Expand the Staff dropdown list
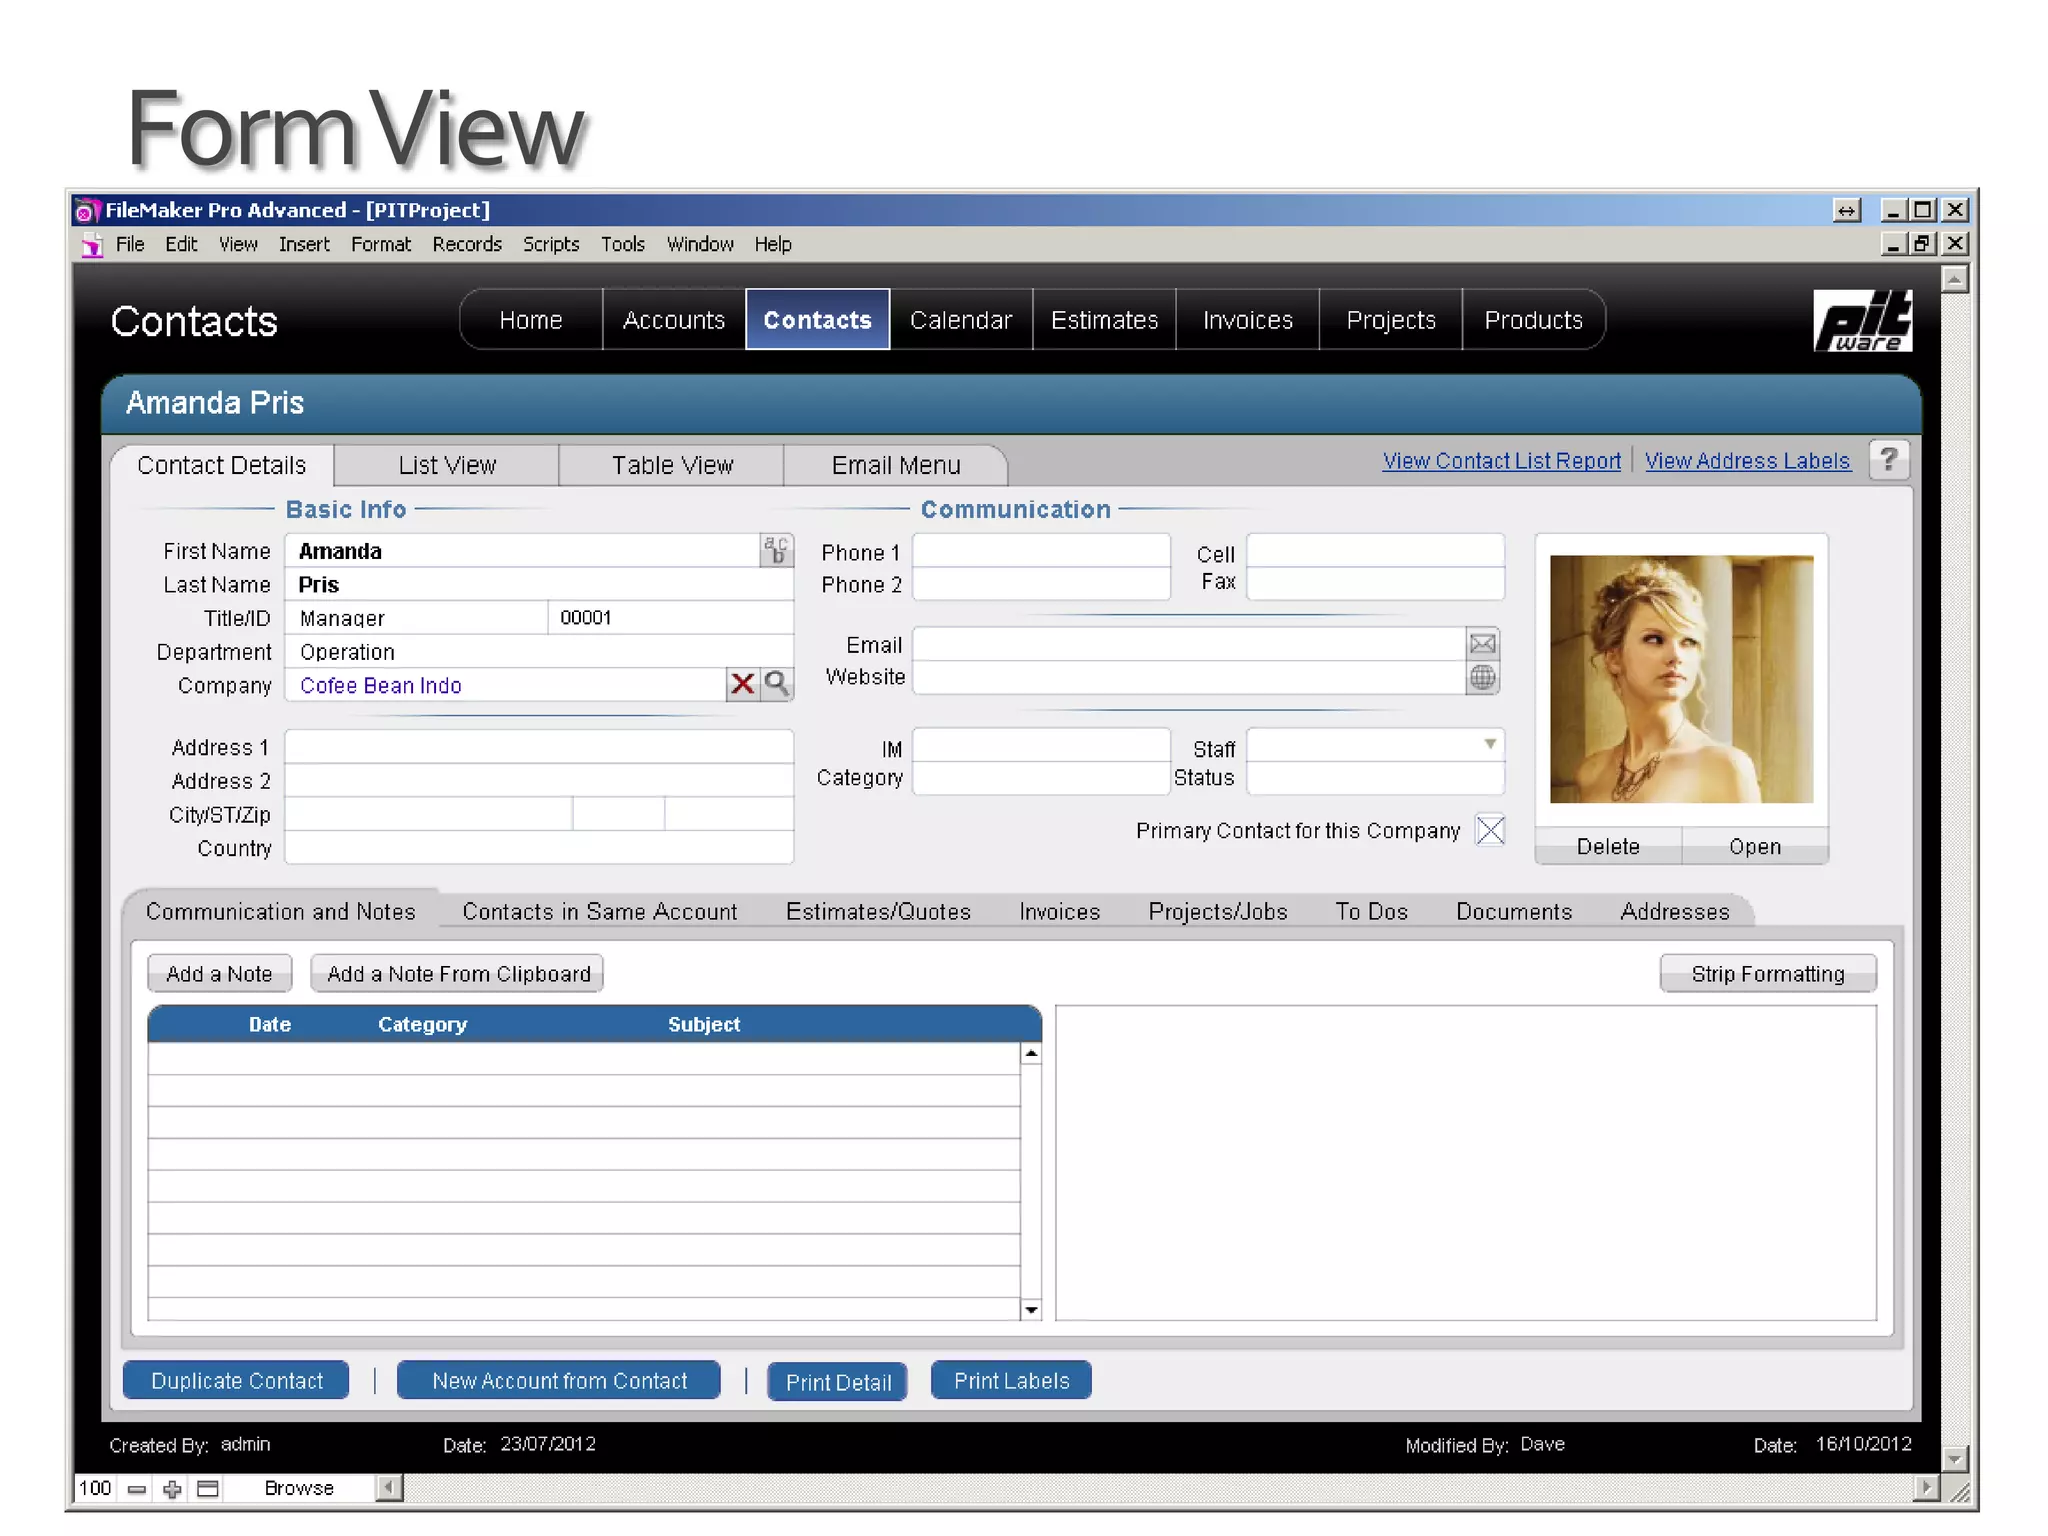Screen dimensions: 2048x1536 click(1489, 745)
